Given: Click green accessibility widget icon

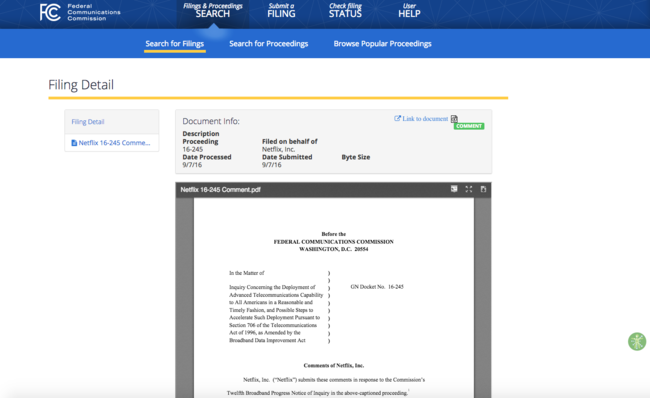Looking at the screenshot, I should [637, 342].
